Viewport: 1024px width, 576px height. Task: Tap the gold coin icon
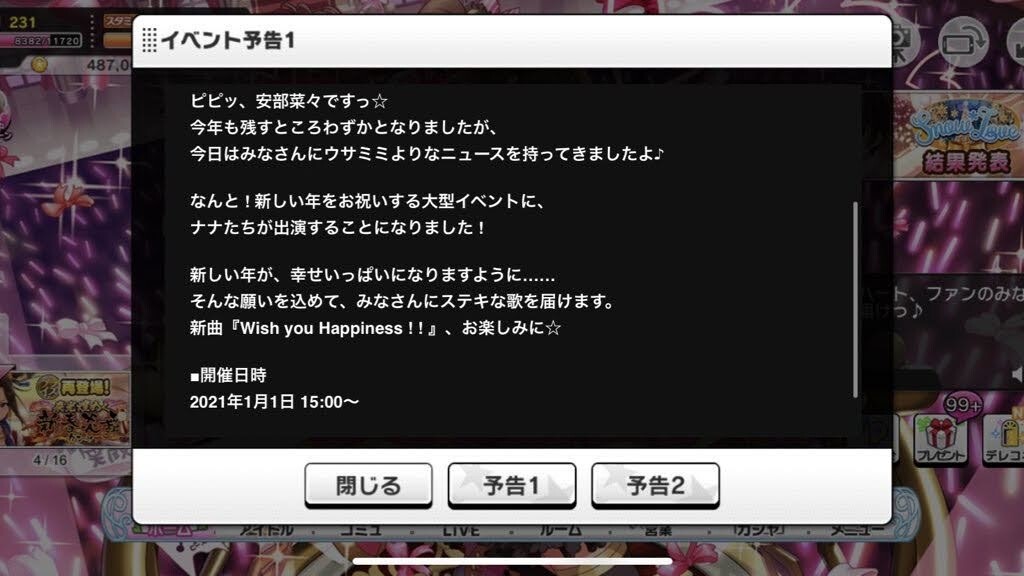(40, 64)
